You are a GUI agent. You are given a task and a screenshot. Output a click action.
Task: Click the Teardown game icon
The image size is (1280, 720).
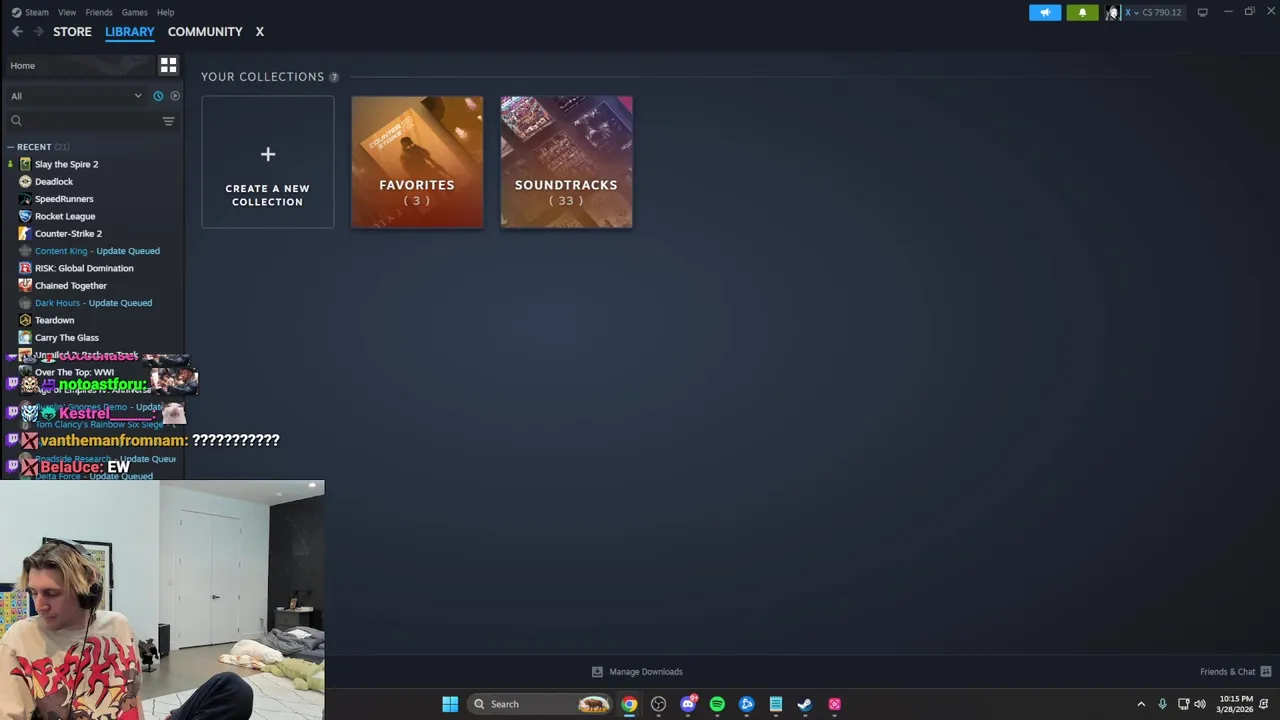point(25,320)
